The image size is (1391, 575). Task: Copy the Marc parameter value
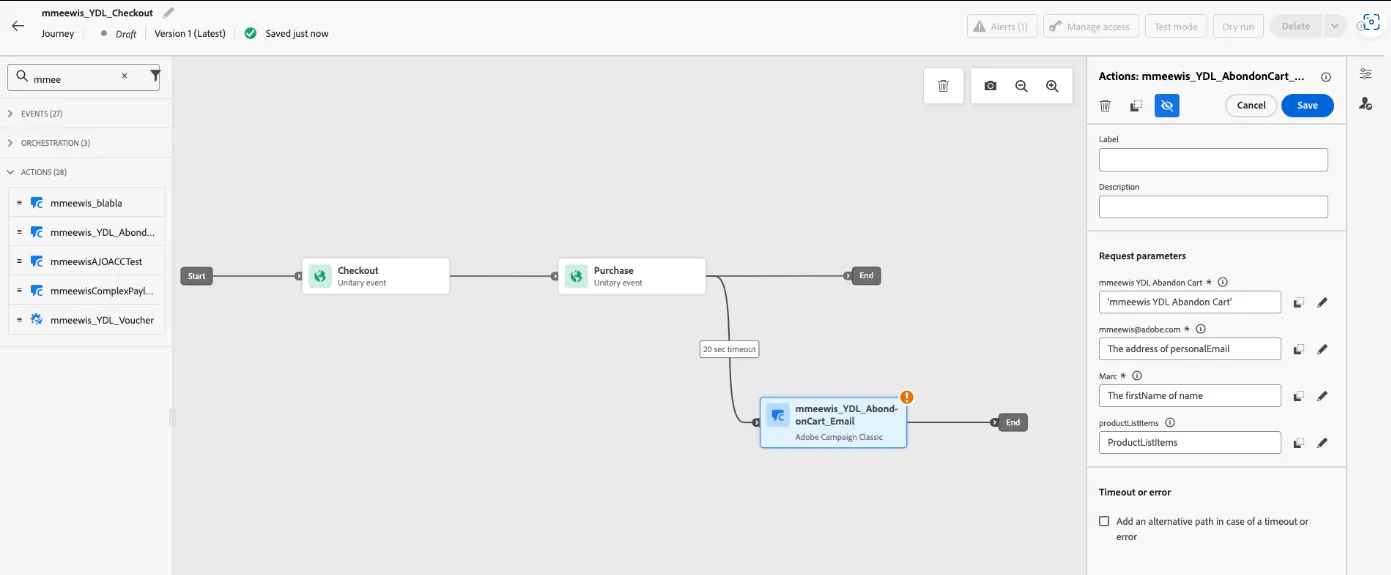(1298, 396)
